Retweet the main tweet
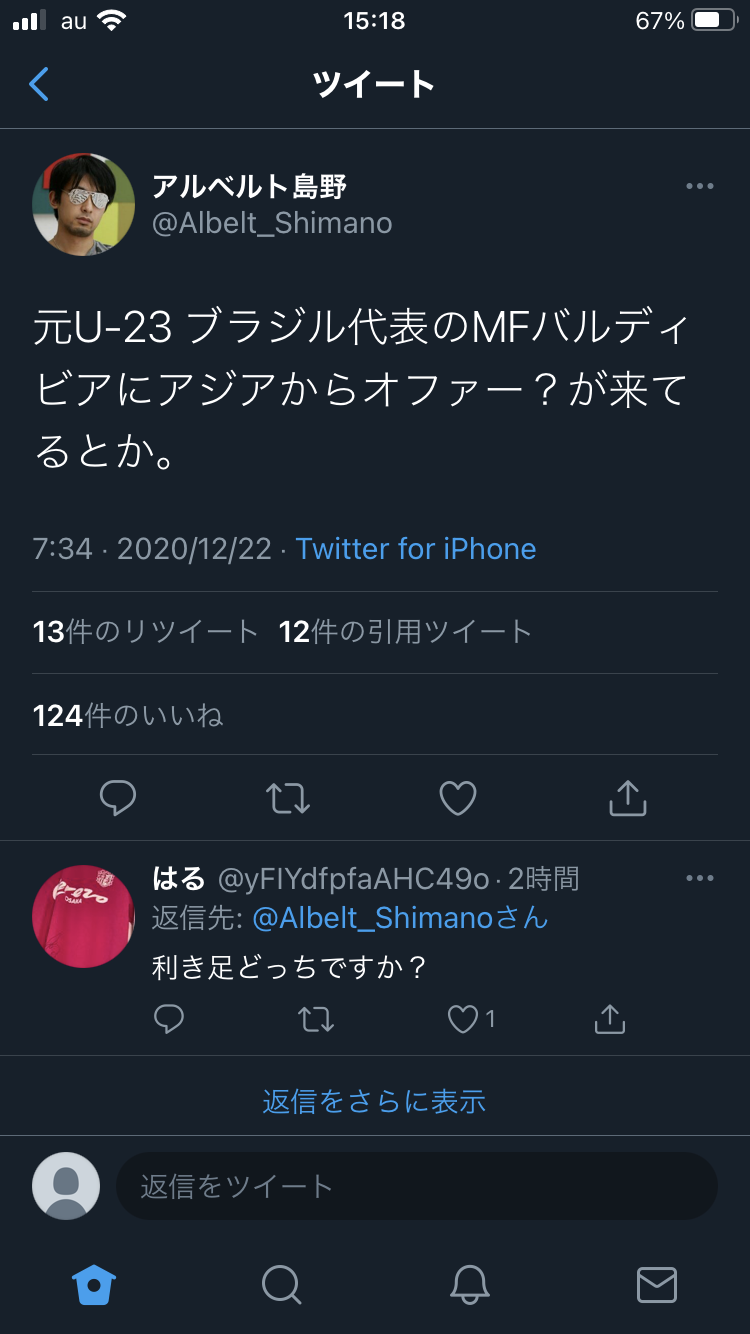This screenshot has height=1334, width=750. [x=288, y=797]
